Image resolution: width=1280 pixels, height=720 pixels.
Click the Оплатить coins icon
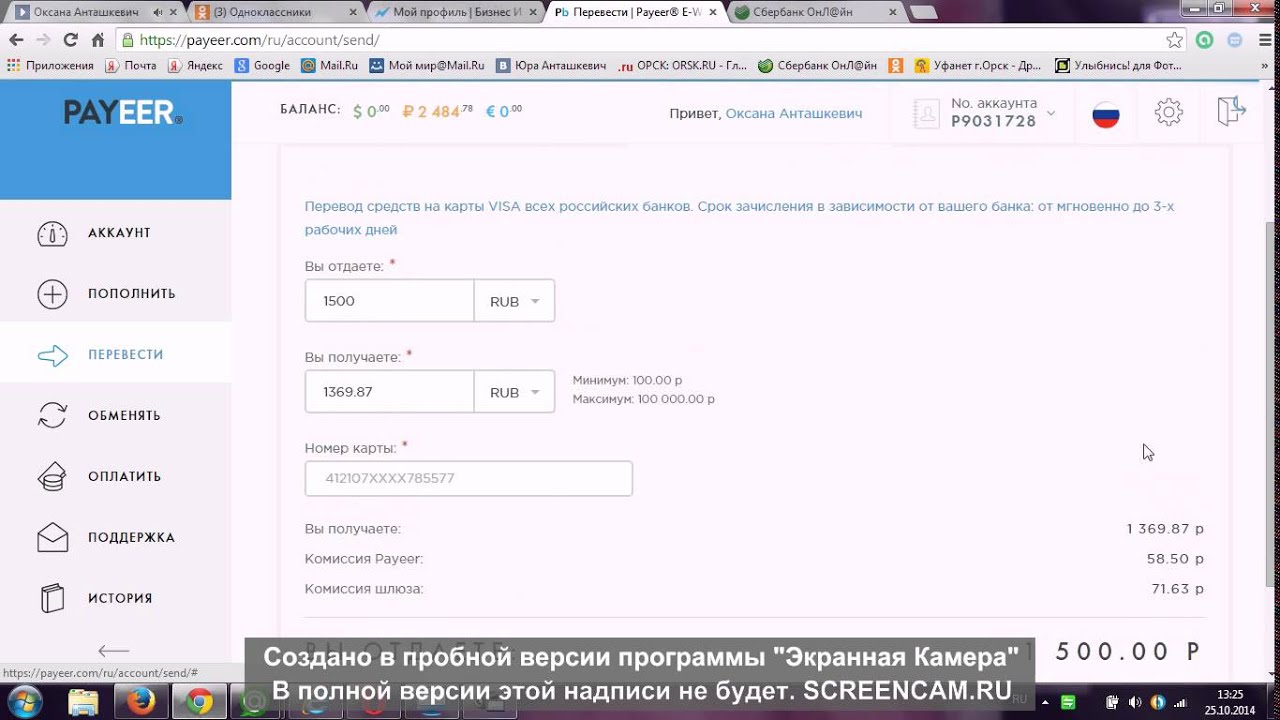(x=52, y=477)
